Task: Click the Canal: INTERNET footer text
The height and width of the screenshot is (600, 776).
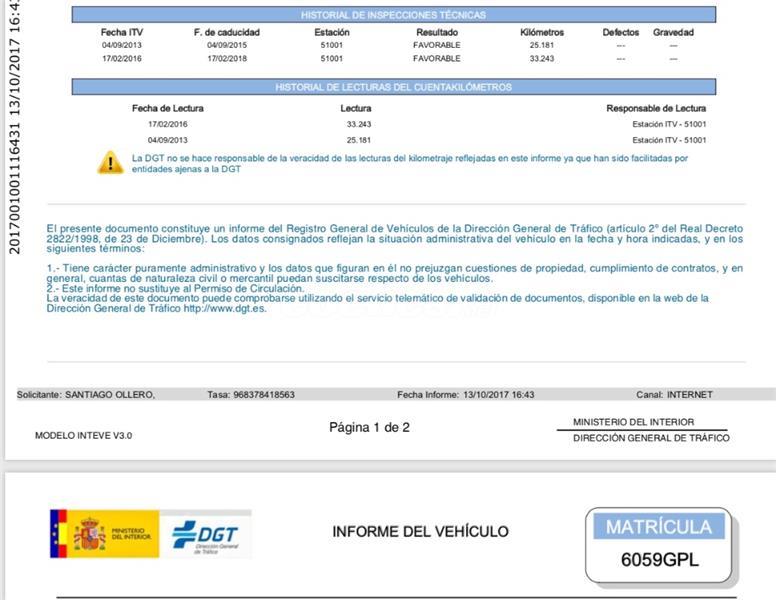Action: [674, 395]
